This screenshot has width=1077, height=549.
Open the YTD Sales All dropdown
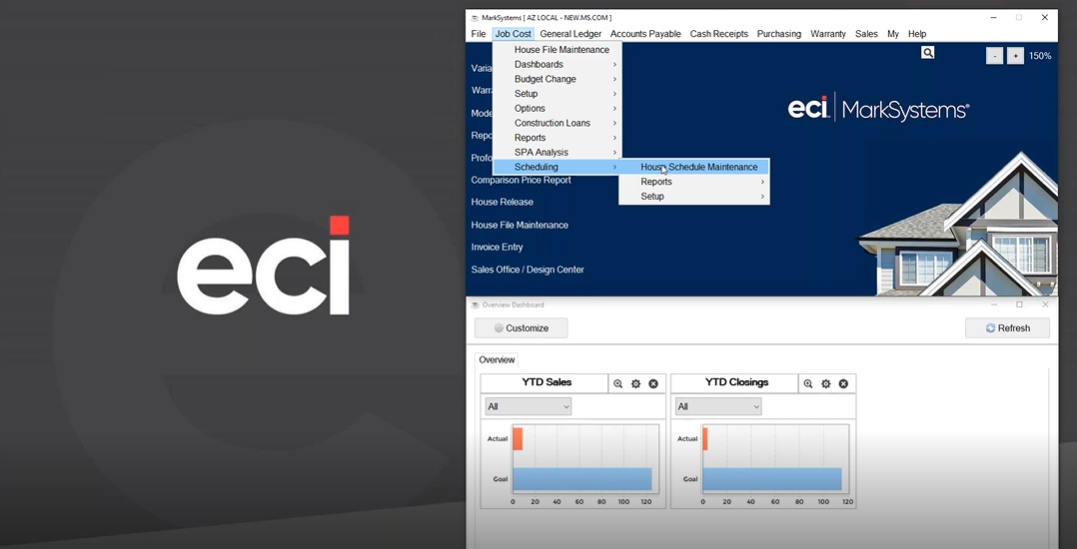528,407
